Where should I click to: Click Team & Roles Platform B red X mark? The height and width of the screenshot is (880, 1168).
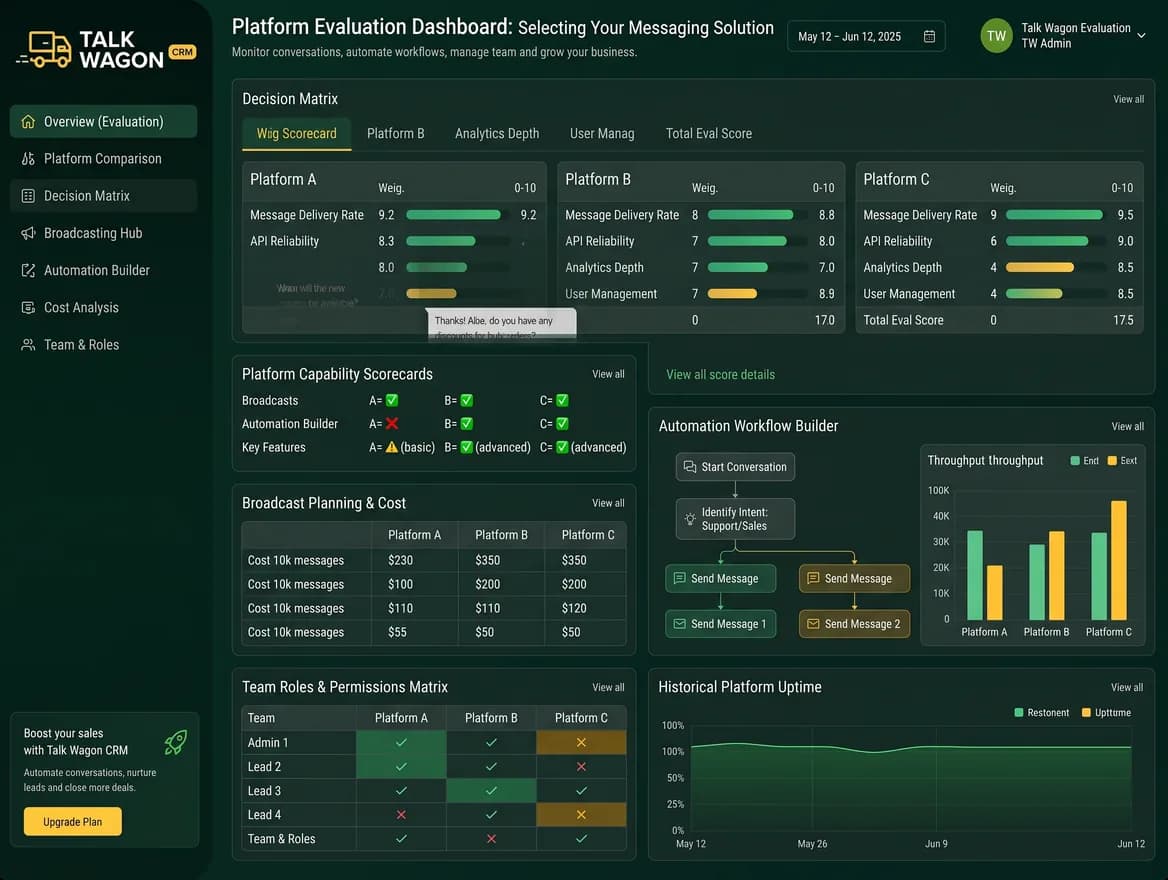[491, 839]
